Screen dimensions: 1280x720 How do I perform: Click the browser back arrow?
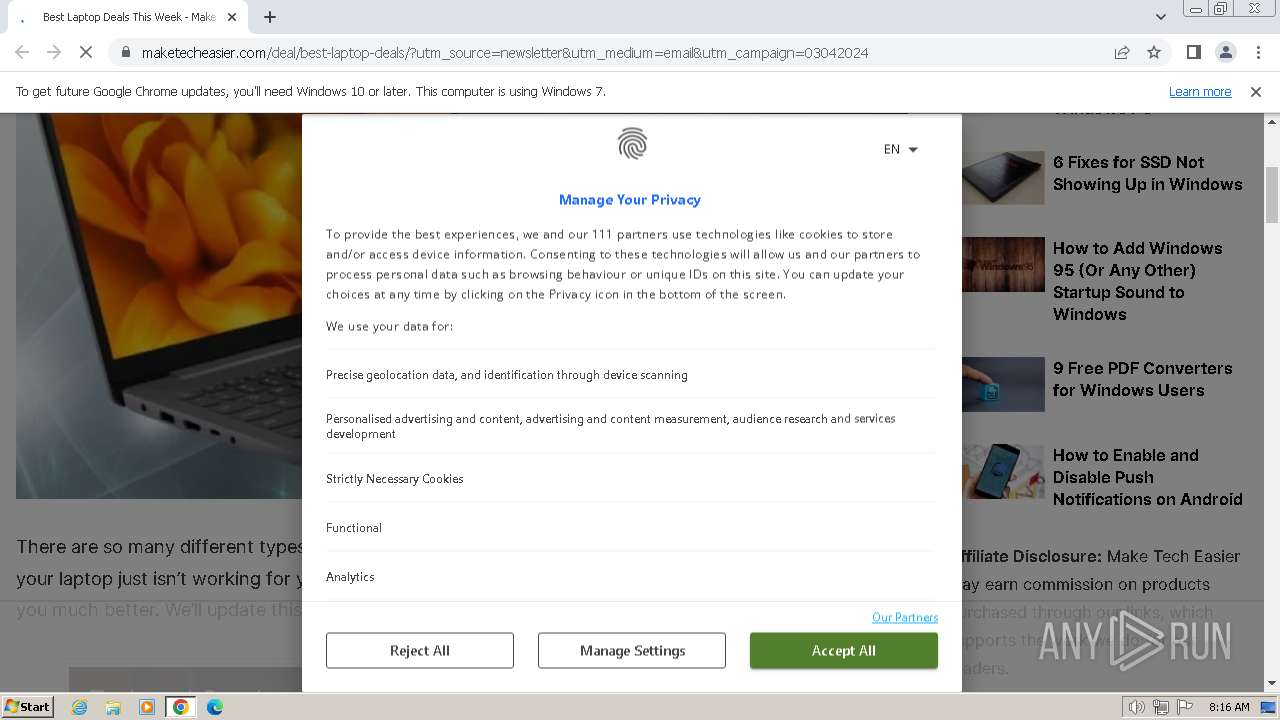click(x=22, y=52)
